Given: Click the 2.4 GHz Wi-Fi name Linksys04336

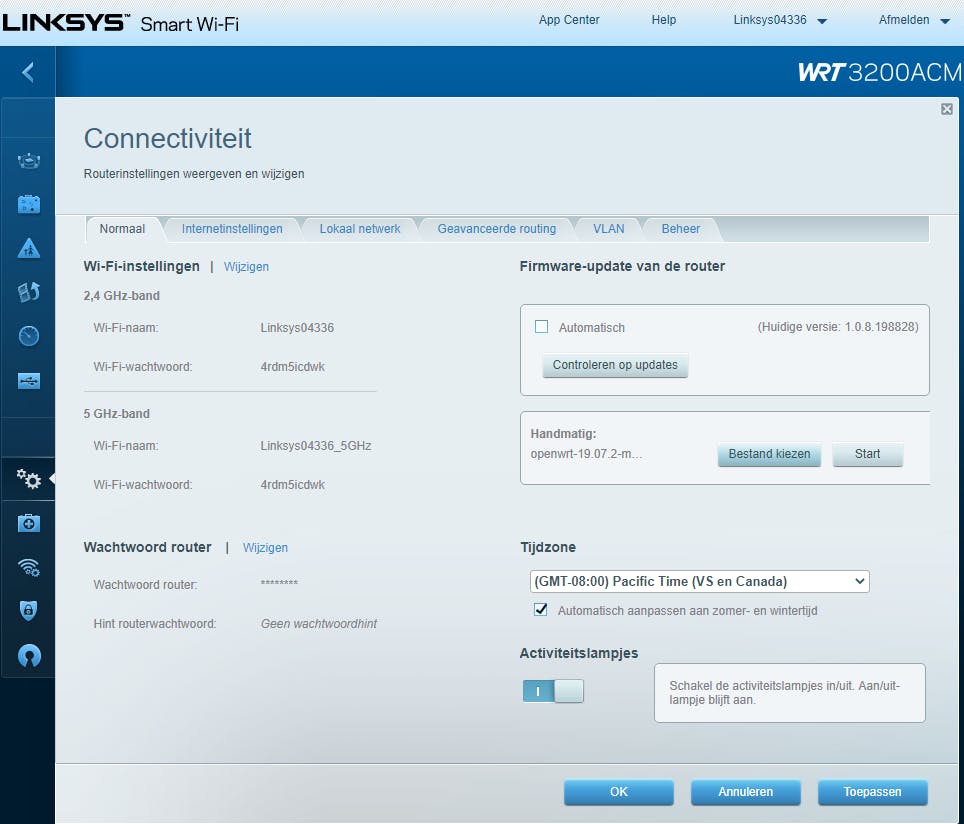Looking at the screenshot, I should 297,328.
